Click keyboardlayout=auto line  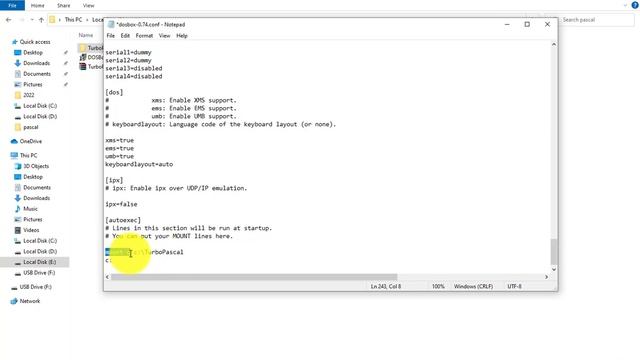click(x=139, y=164)
